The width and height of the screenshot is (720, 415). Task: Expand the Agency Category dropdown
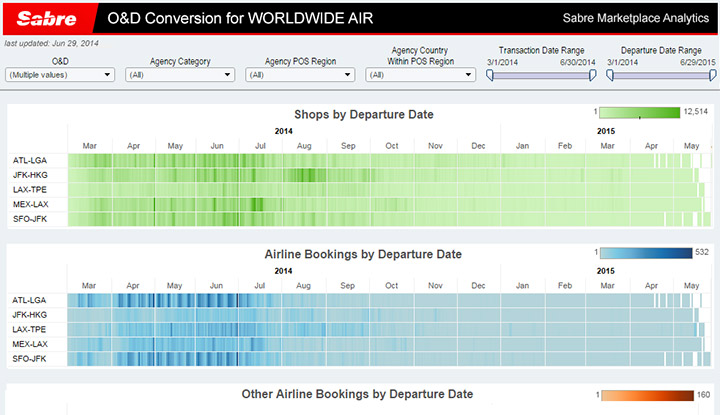[x=180, y=74]
